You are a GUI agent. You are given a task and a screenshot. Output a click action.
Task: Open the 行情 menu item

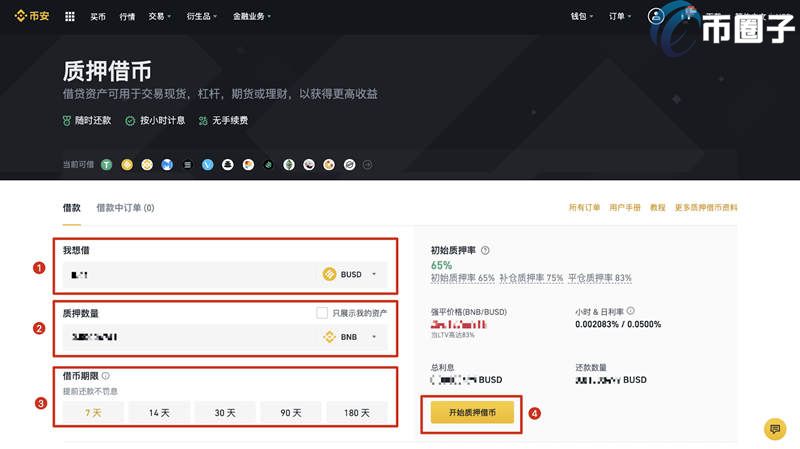pos(127,16)
